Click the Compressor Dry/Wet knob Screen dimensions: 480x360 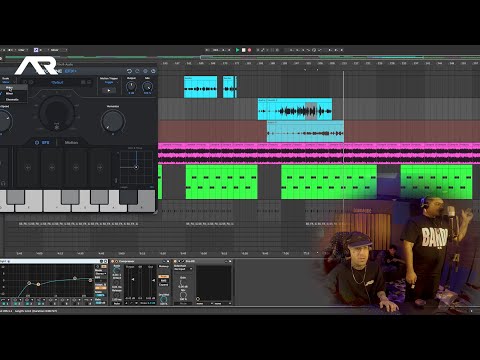(x=164, y=299)
